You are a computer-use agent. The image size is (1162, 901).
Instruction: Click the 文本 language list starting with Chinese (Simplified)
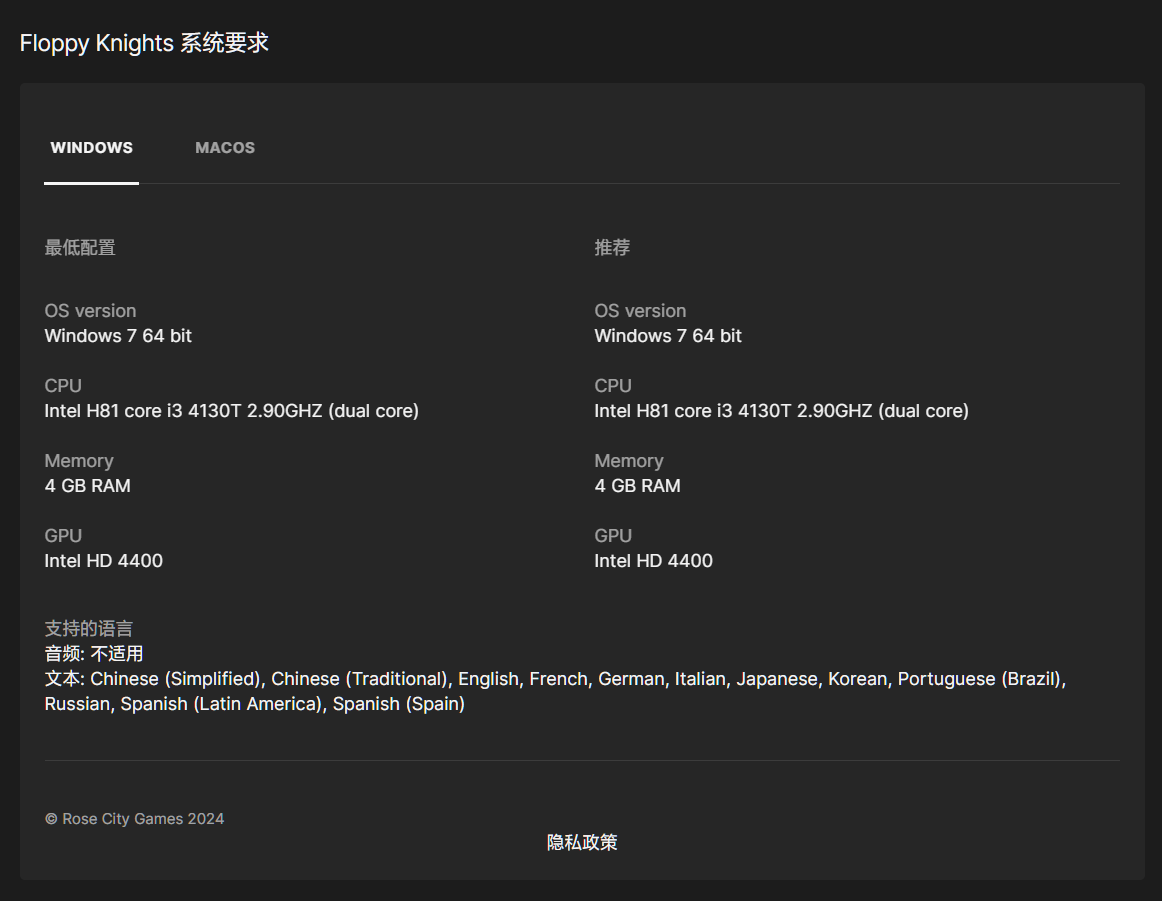(556, 691)
